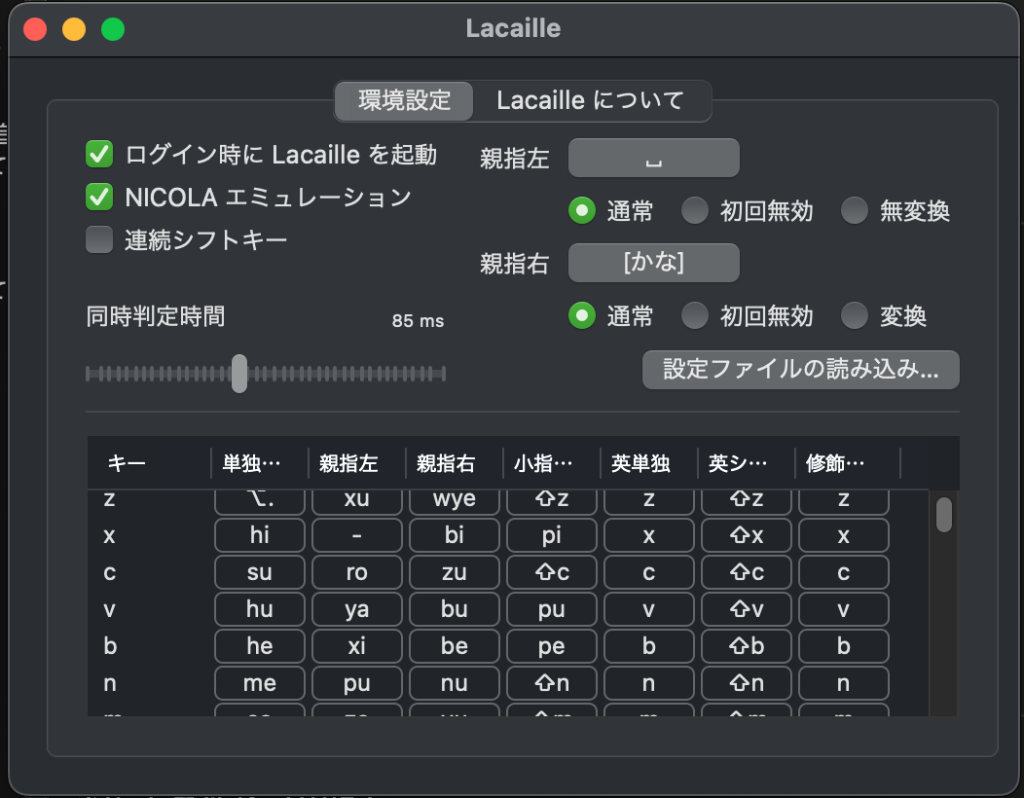Select 初回無効 radio for 親指右
This screenshot has height=798, width=1024.
tap(695, 316)
